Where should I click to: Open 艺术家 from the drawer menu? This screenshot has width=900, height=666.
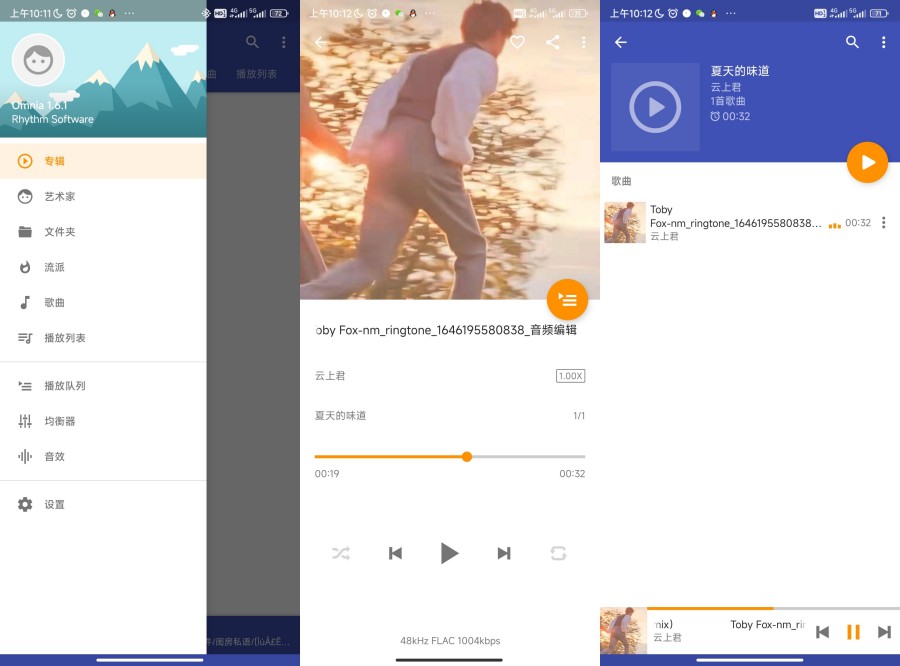(x=59, y=197)
